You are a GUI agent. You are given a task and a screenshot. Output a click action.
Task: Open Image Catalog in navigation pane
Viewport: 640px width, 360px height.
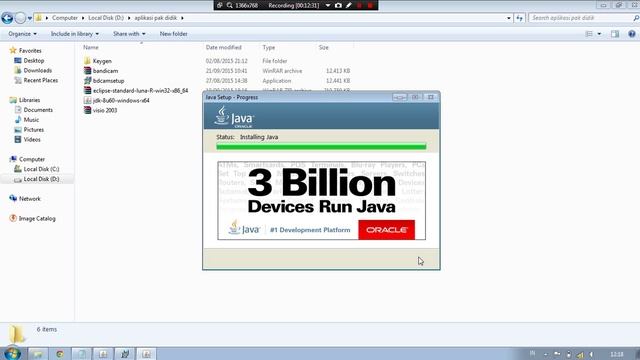33,218
